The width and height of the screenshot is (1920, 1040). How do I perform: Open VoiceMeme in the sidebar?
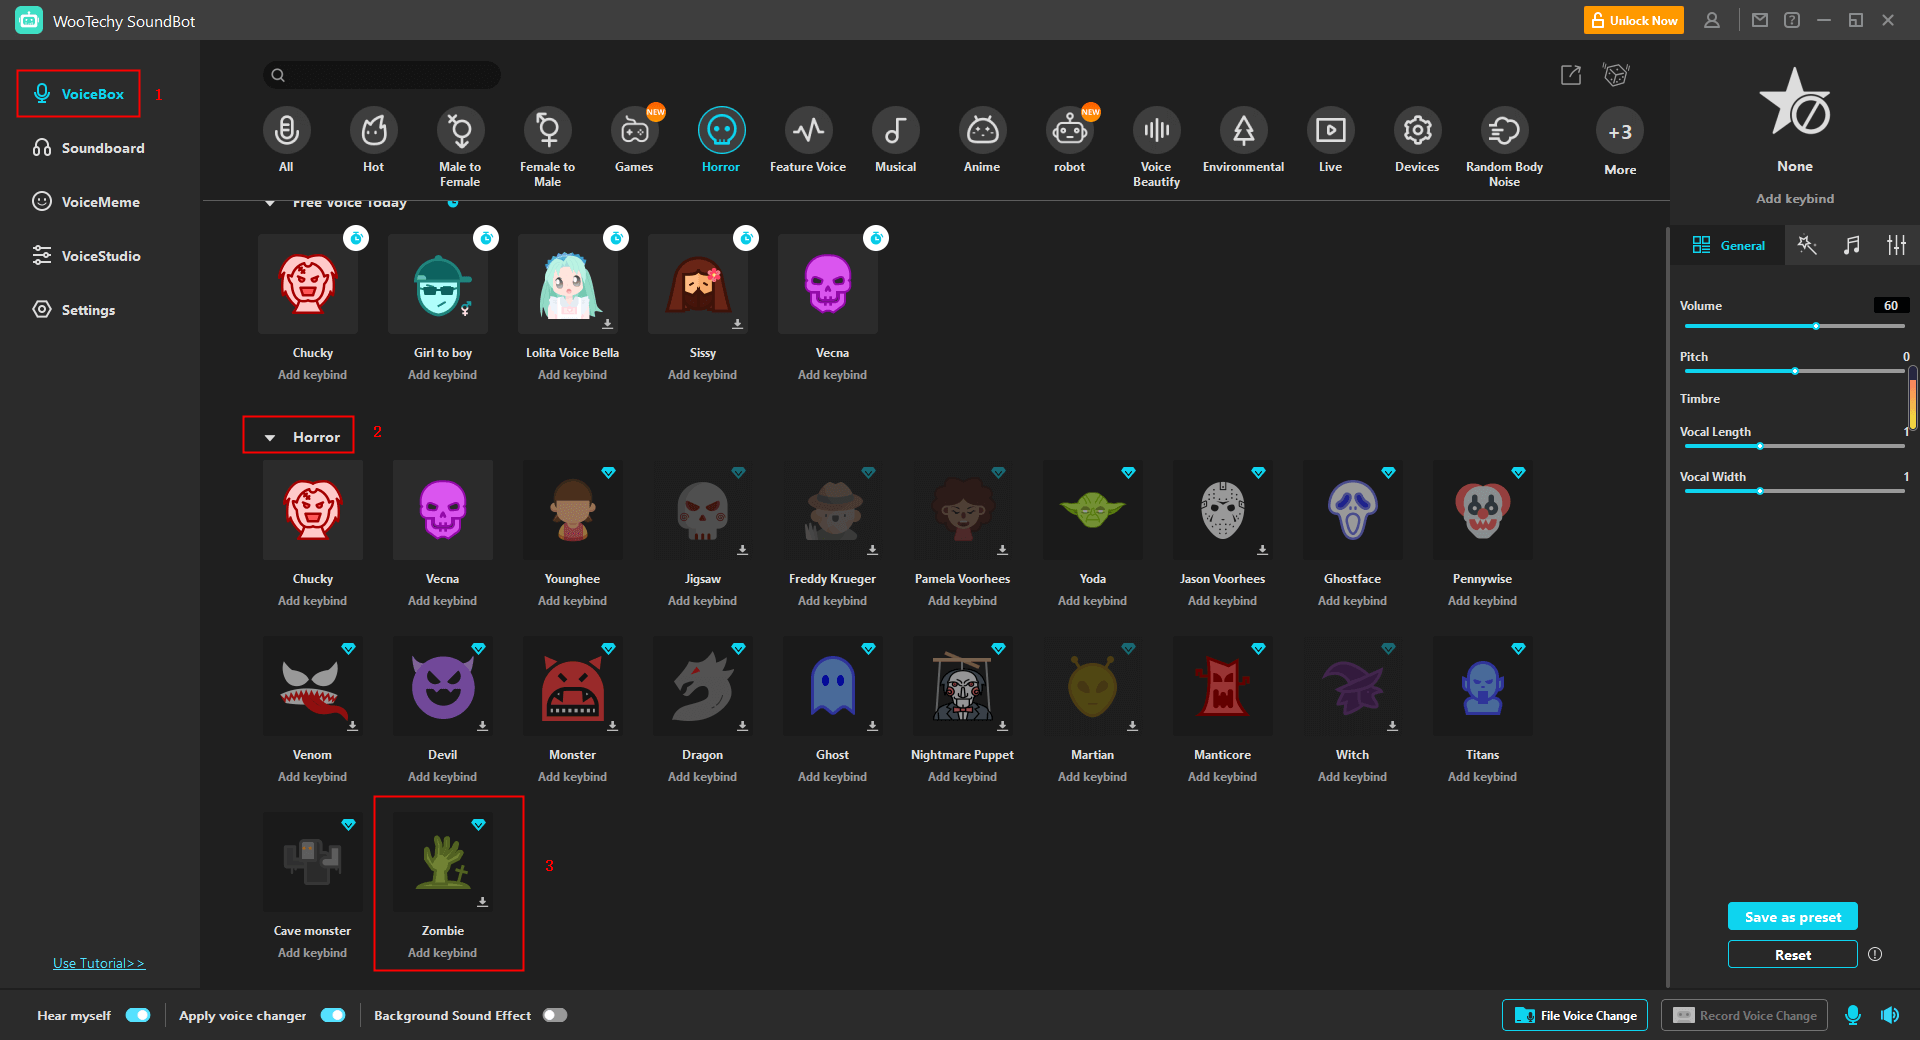(86, 202)
